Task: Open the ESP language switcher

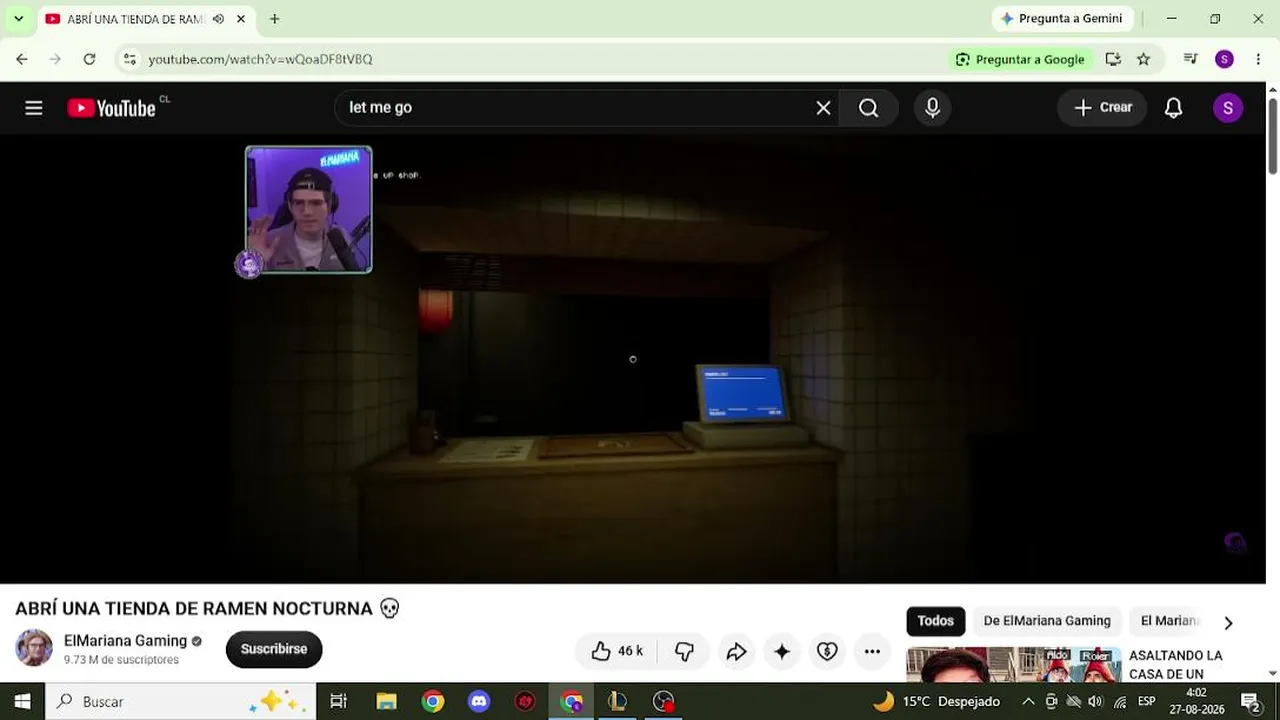Action: pos(1146,701)
